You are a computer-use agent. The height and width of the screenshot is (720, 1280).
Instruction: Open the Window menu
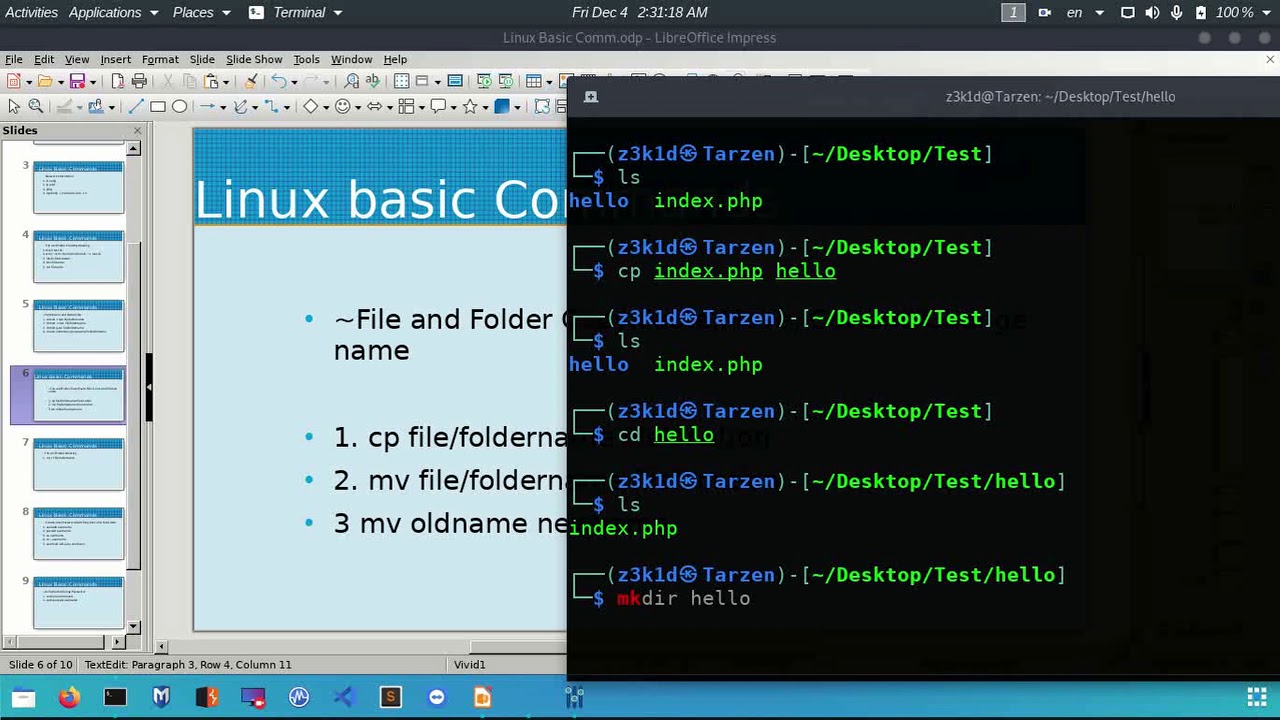(351, 59)
